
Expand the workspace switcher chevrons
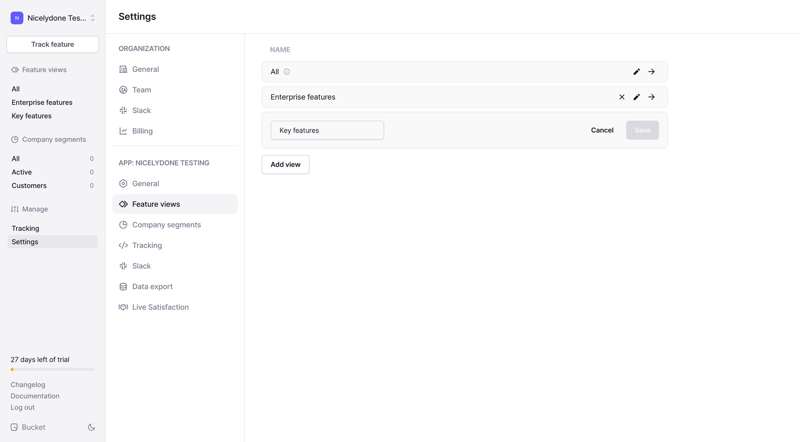[x=92, y=18]
